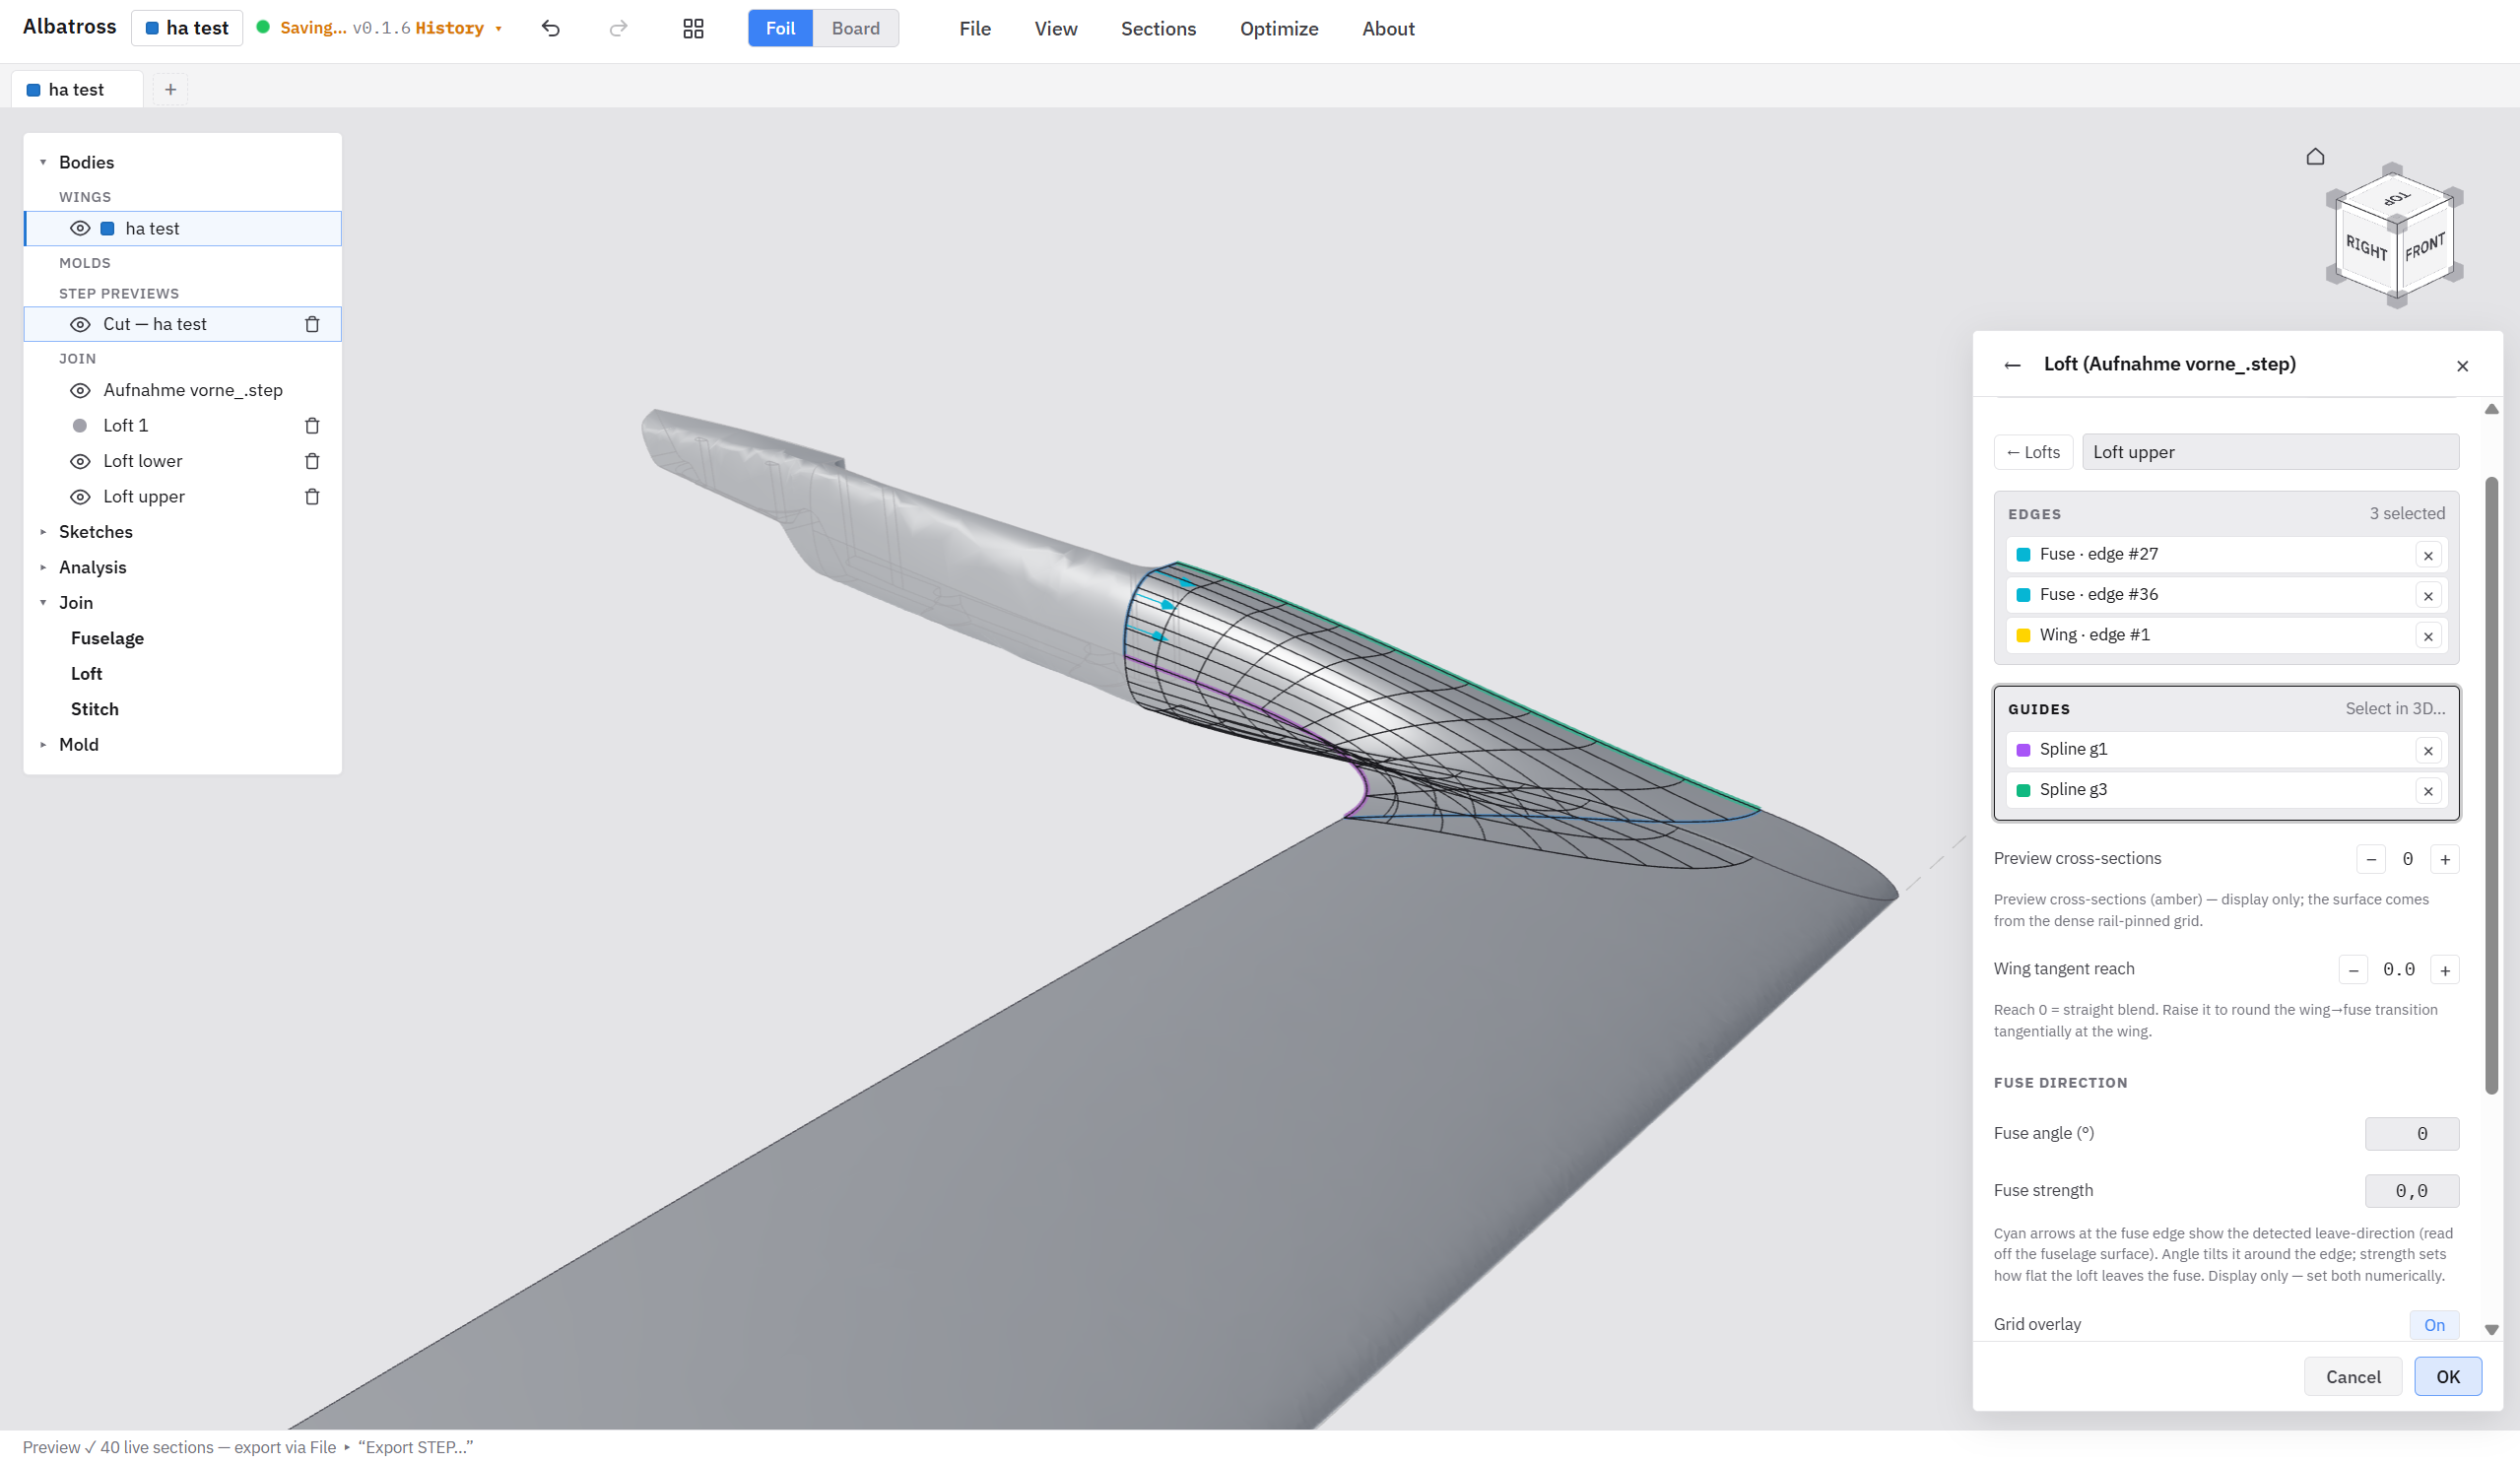The width and height of the screenshot is (2520, 1464).
Task: Click the RIGHT face of the view cube
Action: (x=2366, y=247)
